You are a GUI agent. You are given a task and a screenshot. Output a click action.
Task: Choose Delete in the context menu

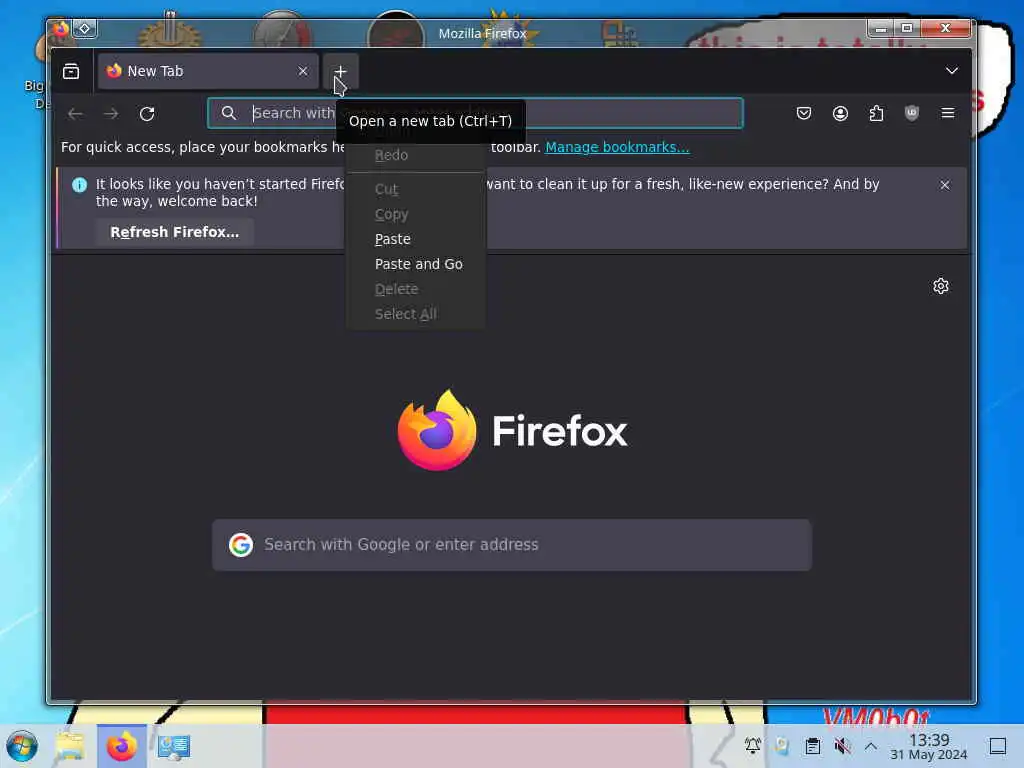click(x=415, y=289)
